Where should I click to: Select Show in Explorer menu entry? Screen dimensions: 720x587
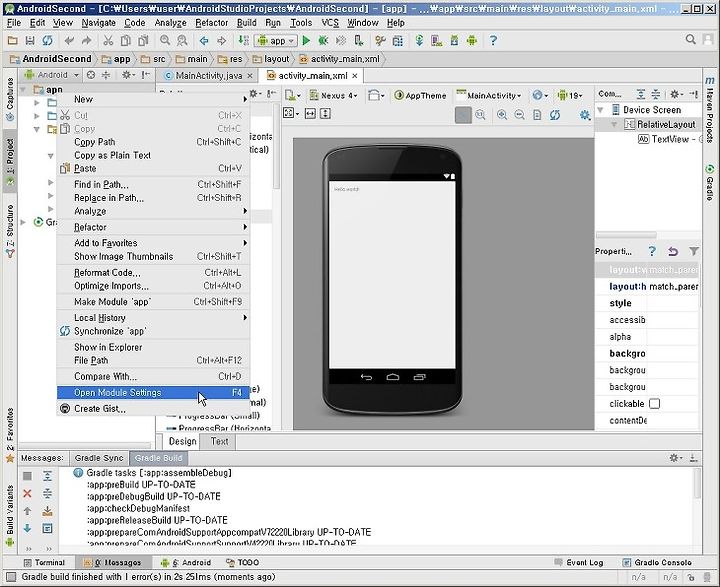click(153, 347)
